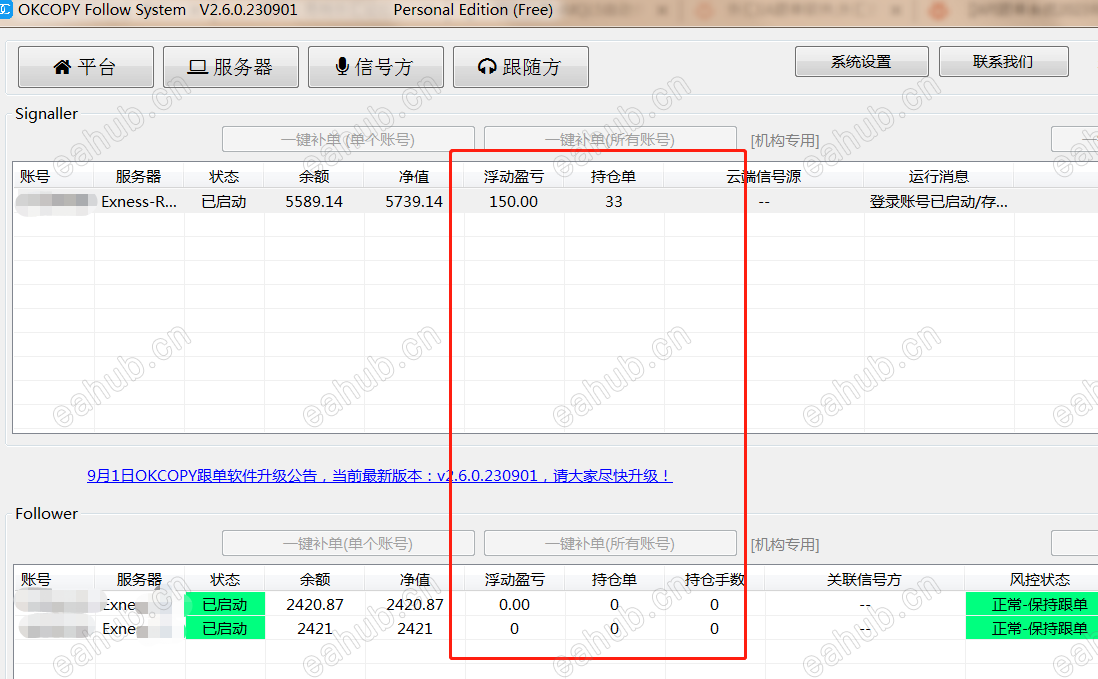
Task: Click 一键补单(单个账号) in the Signaller section
Action: click(x=347, y=138)
